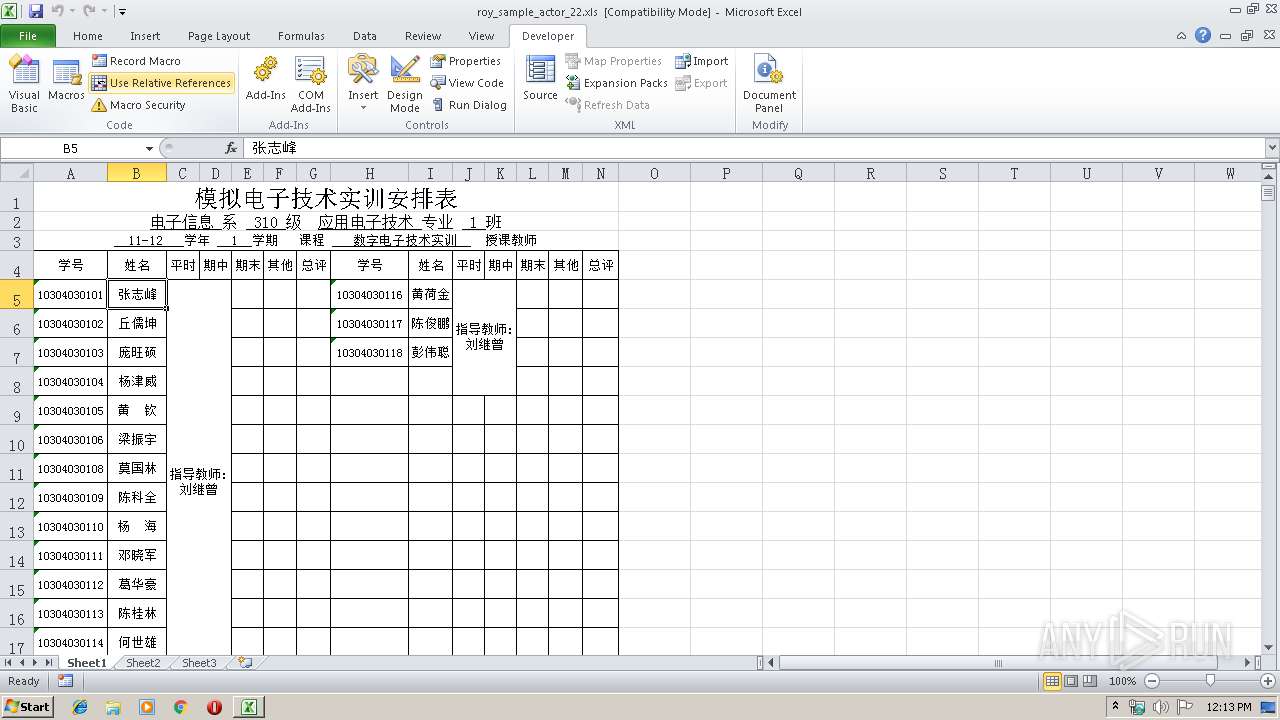1280x720 pixels.
Task: Click the macro record status bar icon
Action: pyautogui.click(x=65, y=681)
